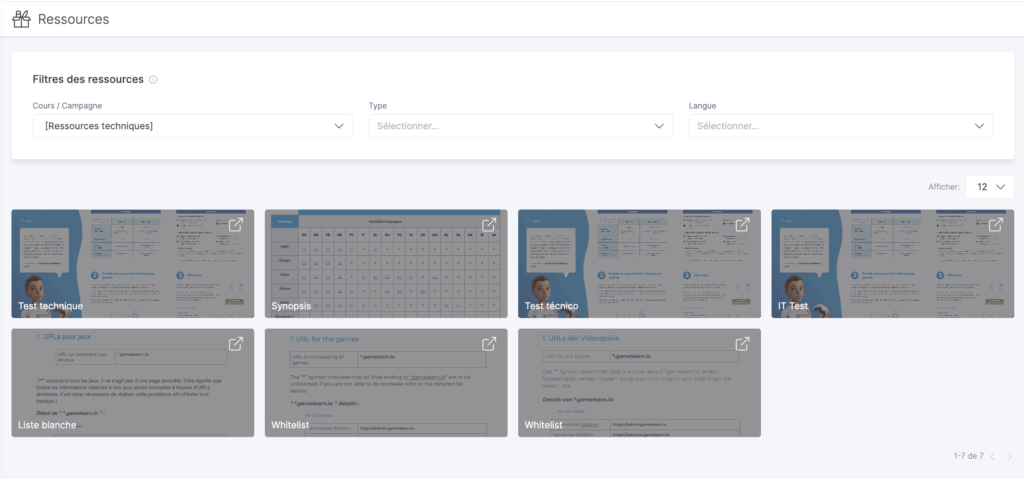Go to the previous page arrow
This screenshot has height=479, width=1024.
click(992, 456)
